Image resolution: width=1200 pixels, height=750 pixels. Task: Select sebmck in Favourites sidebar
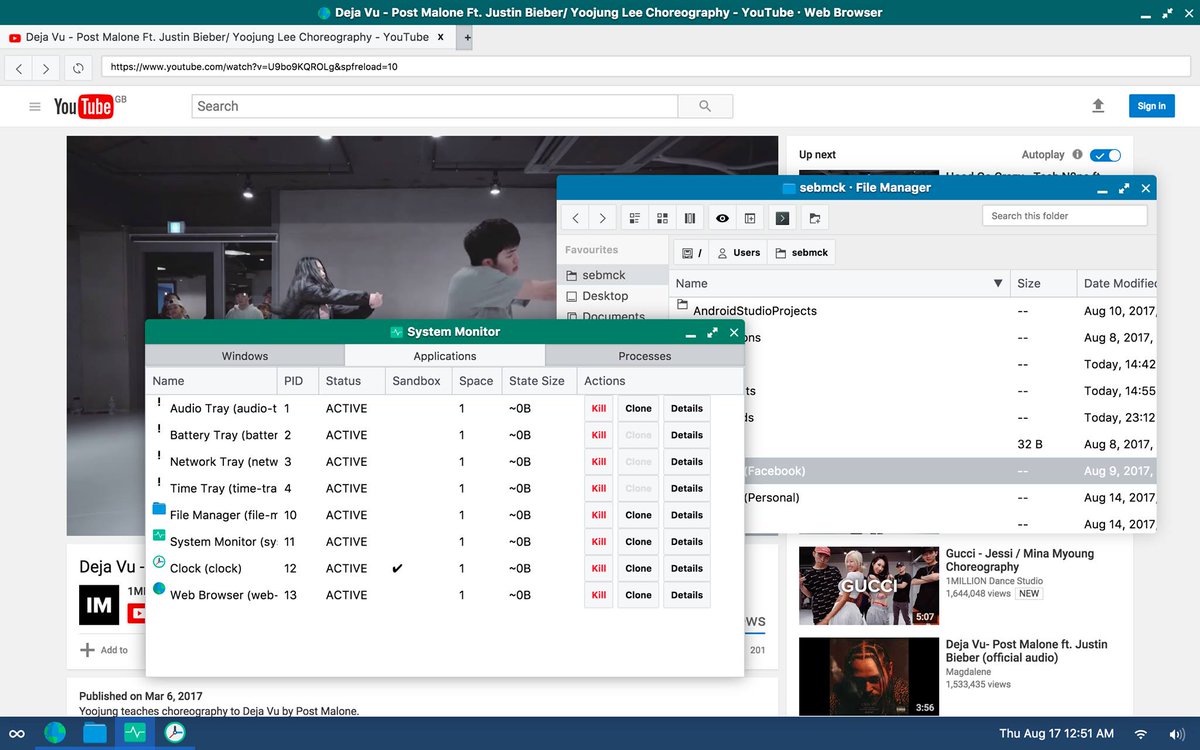point(613,275)
